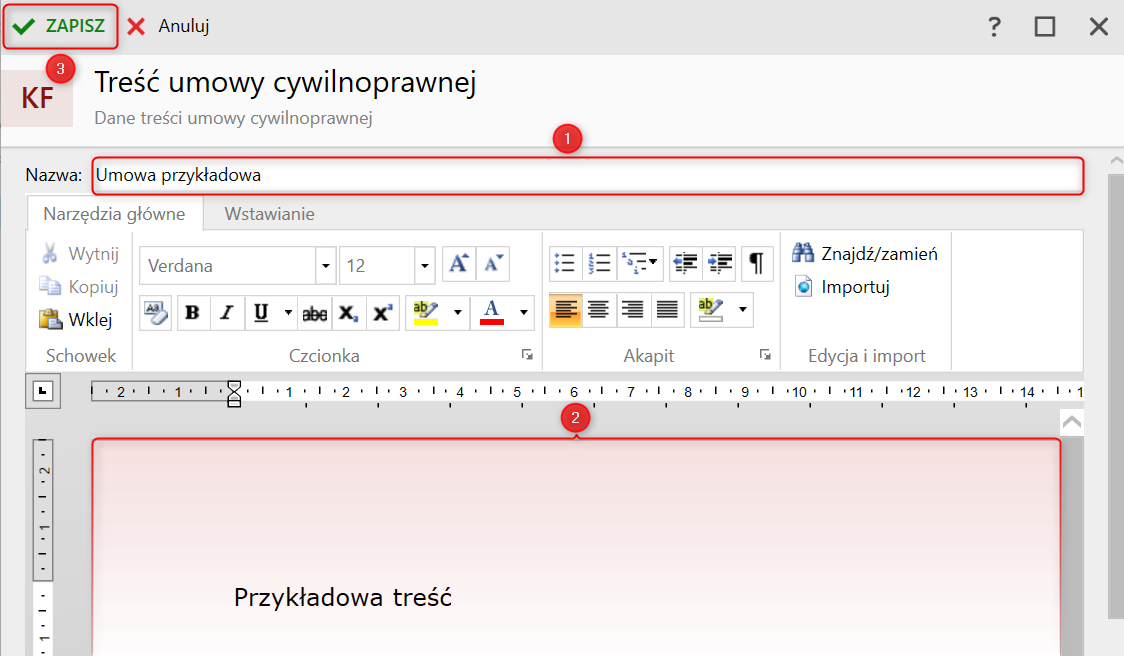Click Wytnij cut command

click(80, 254)
